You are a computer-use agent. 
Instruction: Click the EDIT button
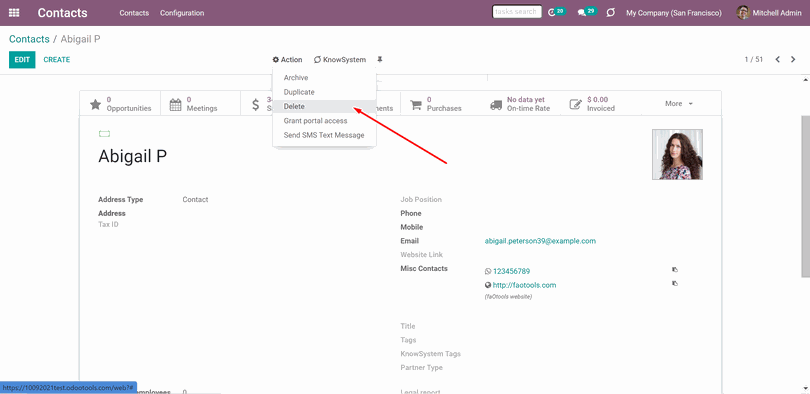tap(22, 60)
